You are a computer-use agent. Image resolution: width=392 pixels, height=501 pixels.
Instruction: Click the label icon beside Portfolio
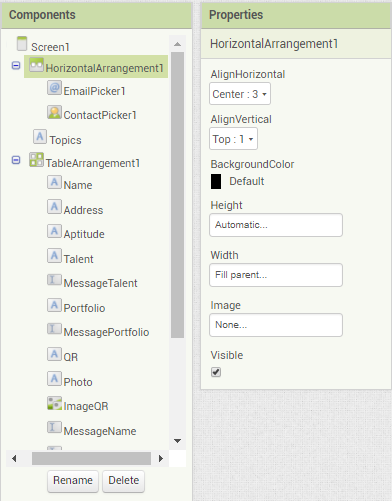point(54,305)
